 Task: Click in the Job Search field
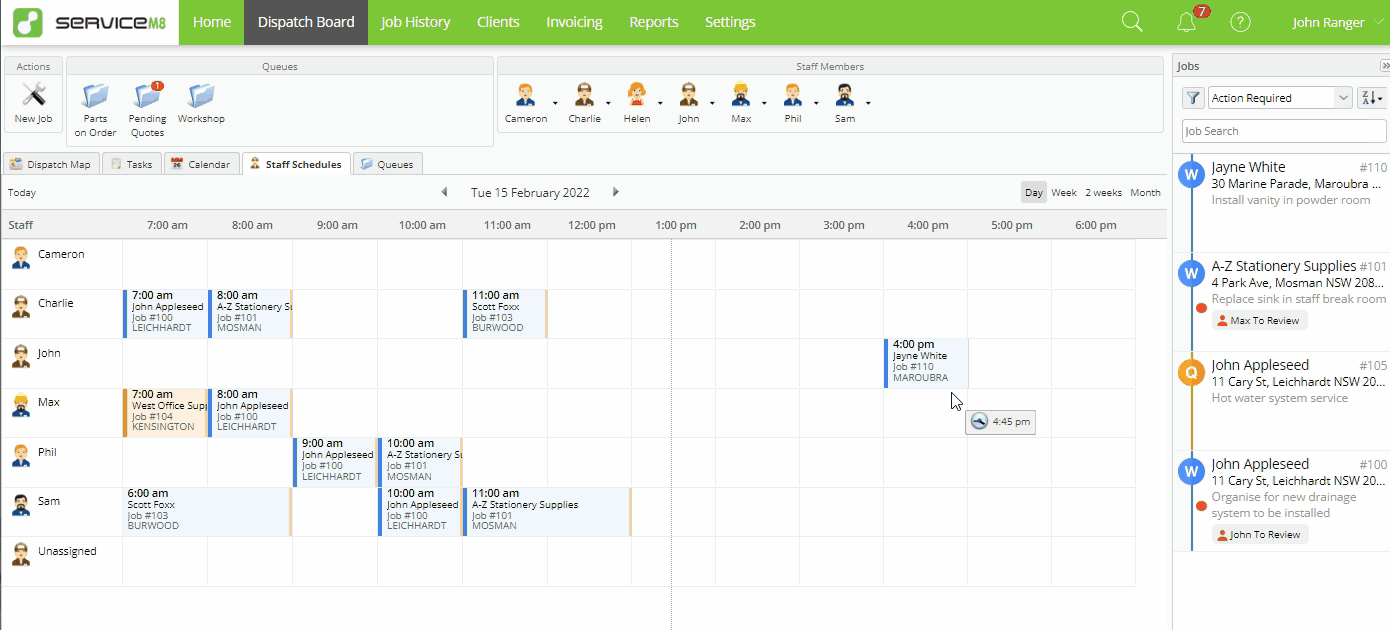[1284, 131]
